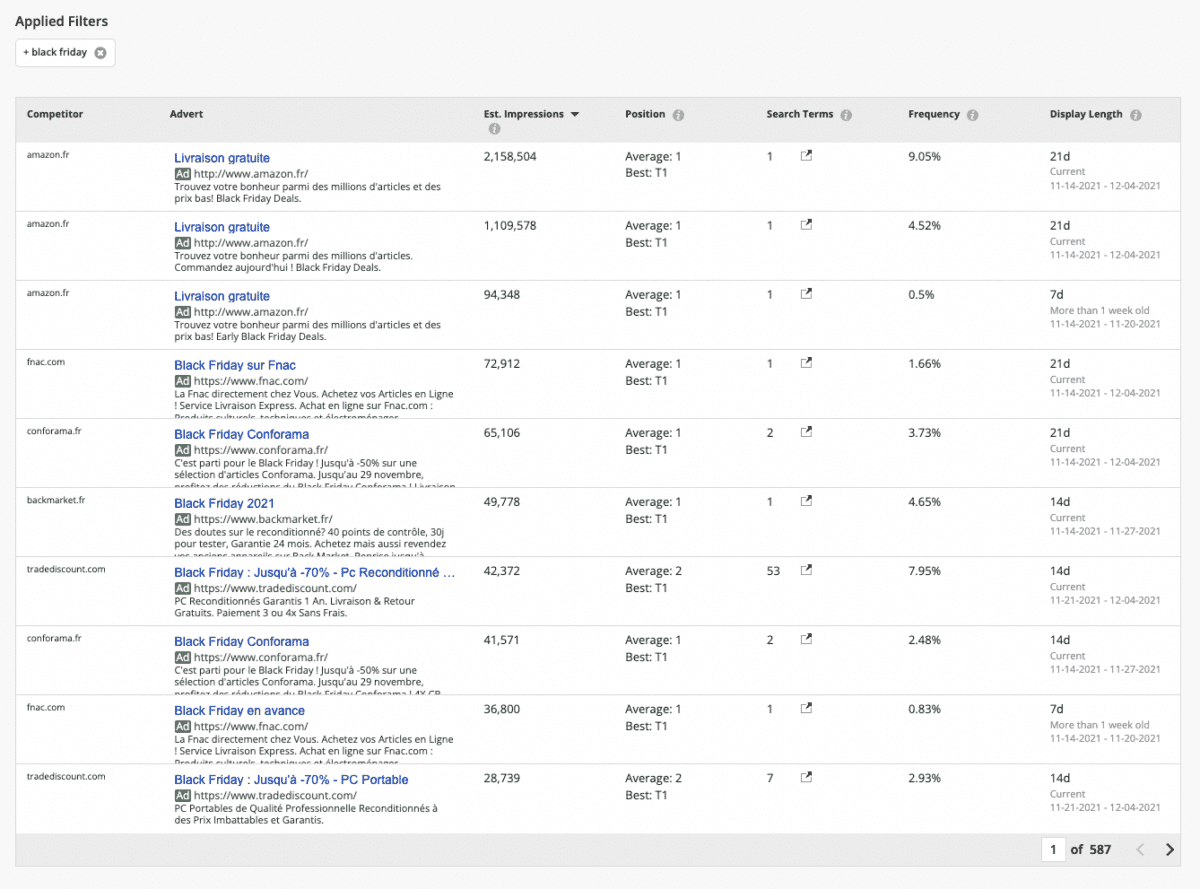Click the 7.95% frequency value

point(924,571)
